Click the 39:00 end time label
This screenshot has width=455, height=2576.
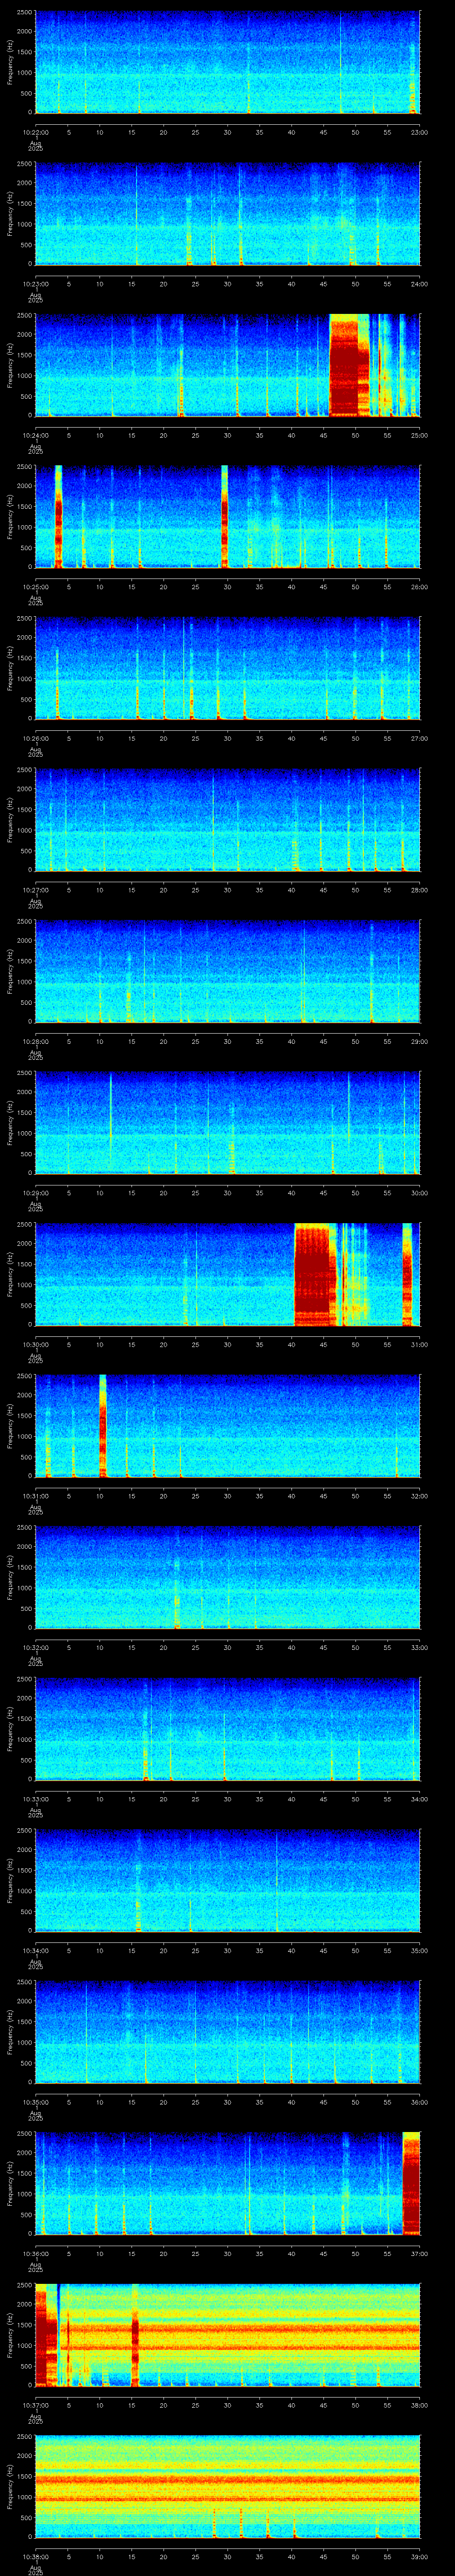pyautogui.click(x=420, y=2556)
